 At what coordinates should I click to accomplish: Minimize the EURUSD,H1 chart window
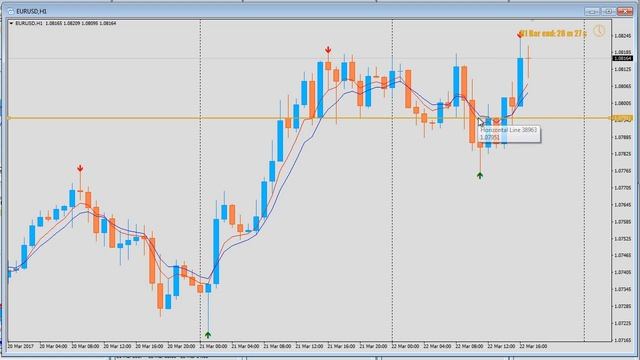click(592, 11)
